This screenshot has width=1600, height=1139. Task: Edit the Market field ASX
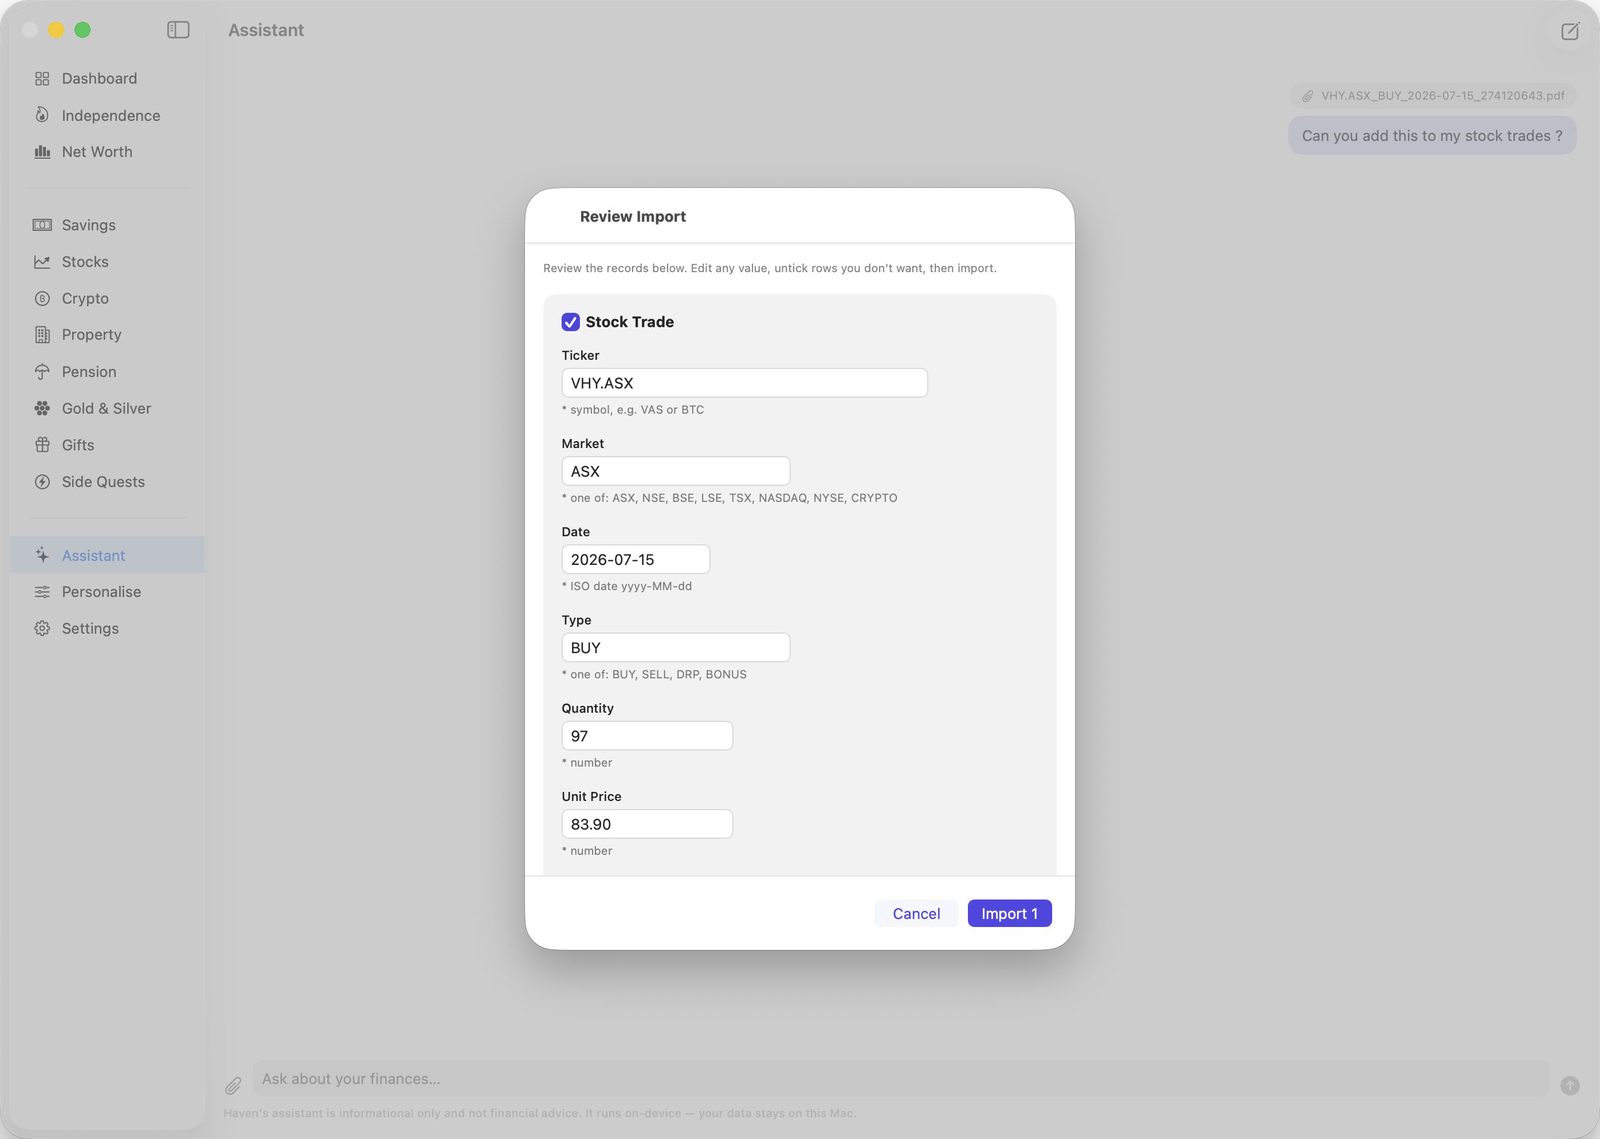(676, 471)
